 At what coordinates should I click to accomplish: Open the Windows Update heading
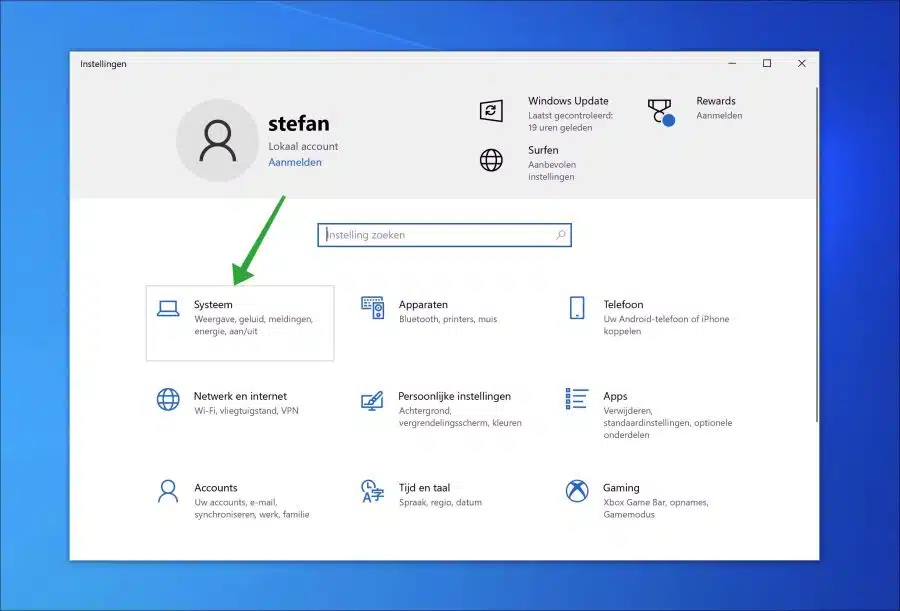click(568, 100)
